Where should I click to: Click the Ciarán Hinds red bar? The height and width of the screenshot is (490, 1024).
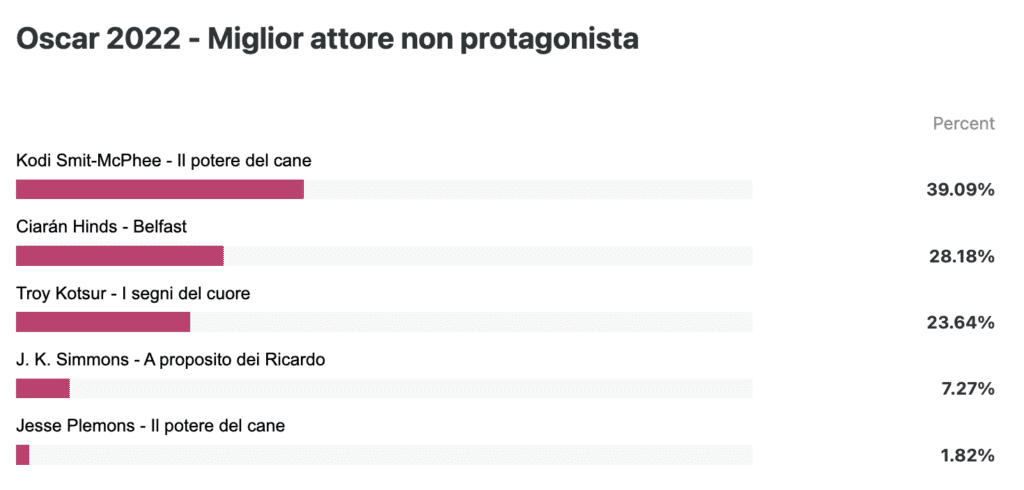pyautogui.click(x=120, y=256)
